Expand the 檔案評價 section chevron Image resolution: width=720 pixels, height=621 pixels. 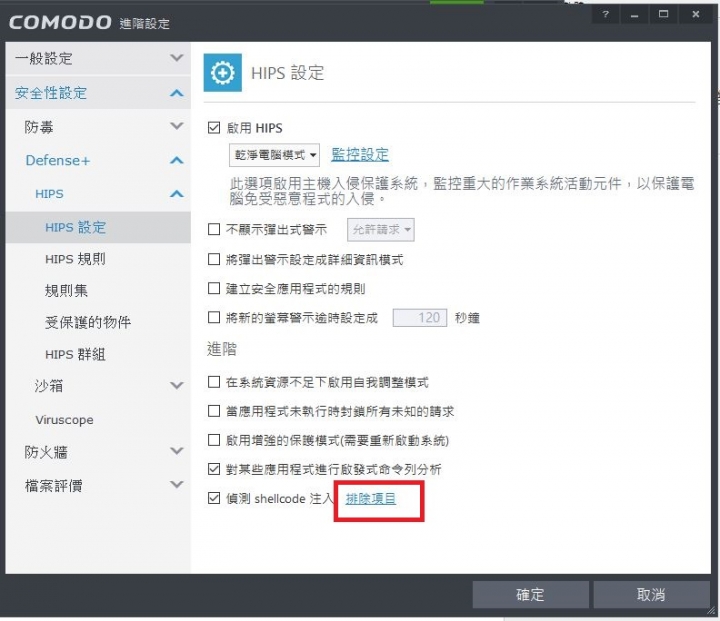177,484
